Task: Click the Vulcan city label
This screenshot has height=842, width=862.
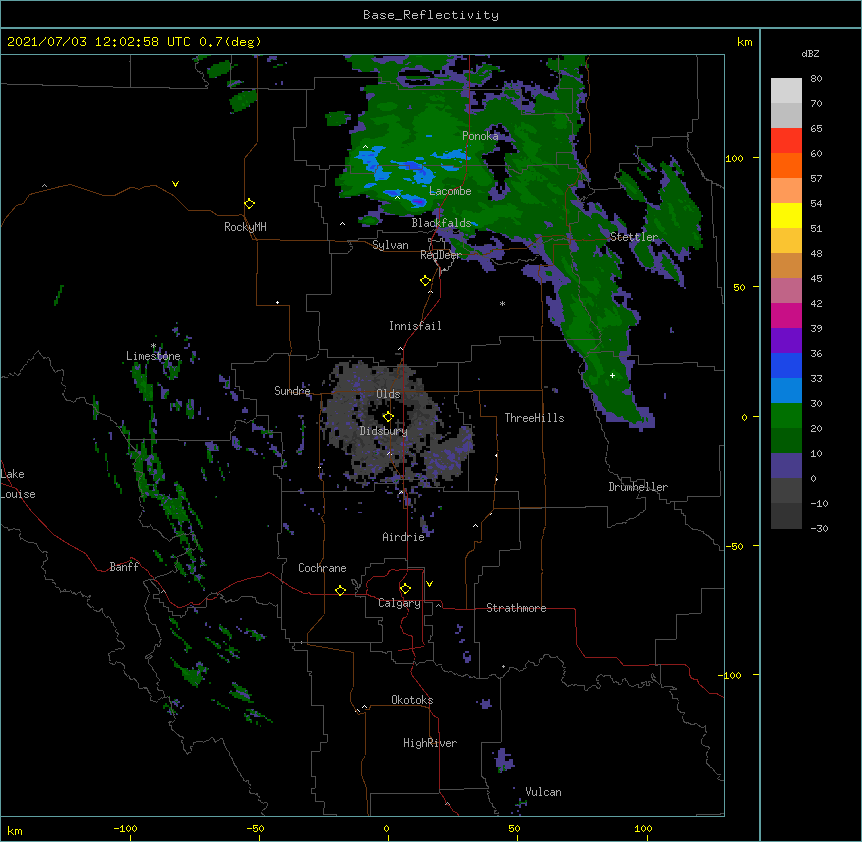Action: [x=543, y=792]
